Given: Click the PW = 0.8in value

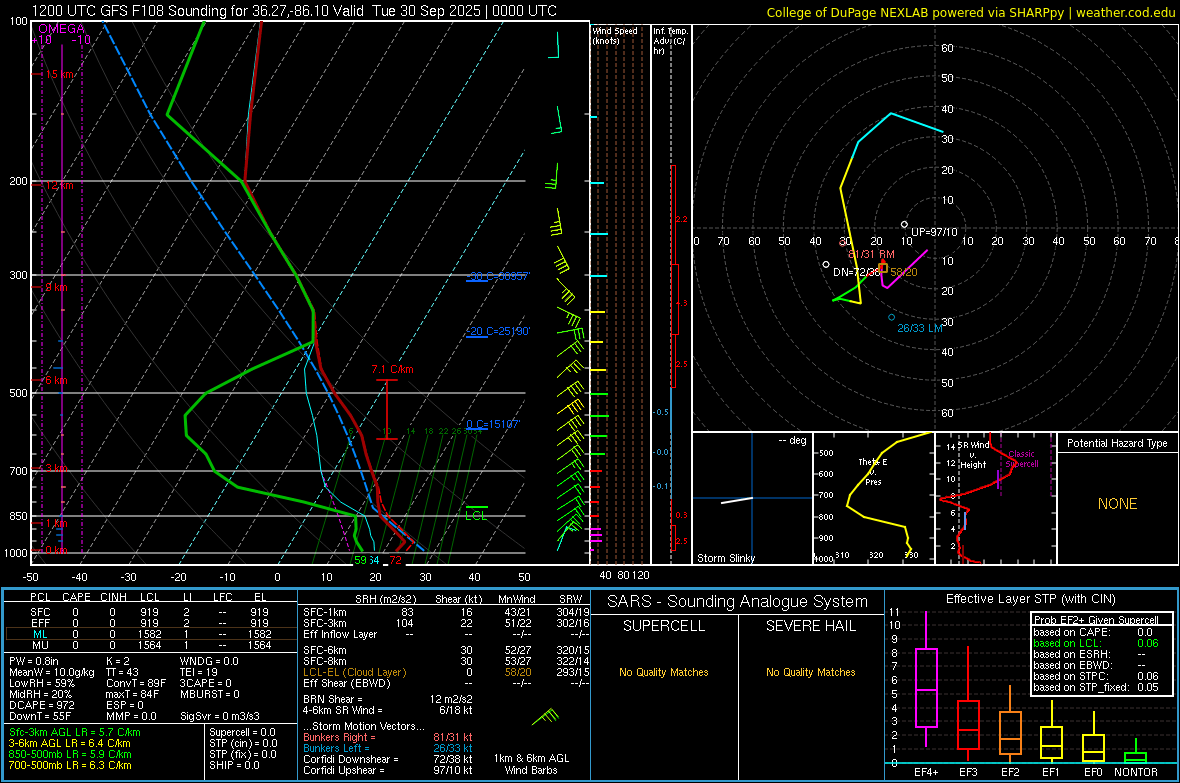Looking at the screenshot, I should pos(34,661).
